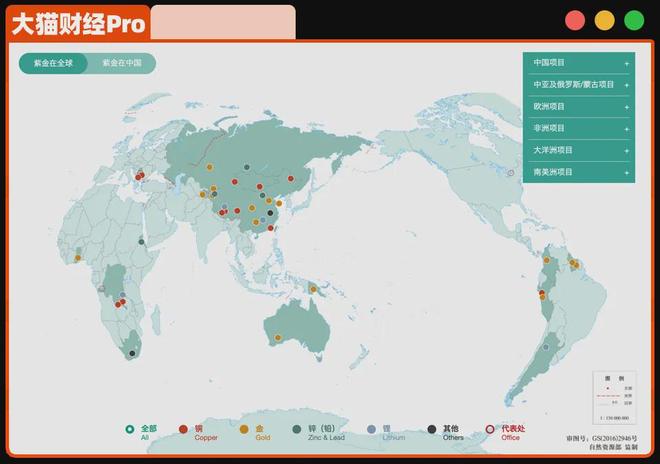
Task: Expand 中国项目 list
Action: click(580, 63)
